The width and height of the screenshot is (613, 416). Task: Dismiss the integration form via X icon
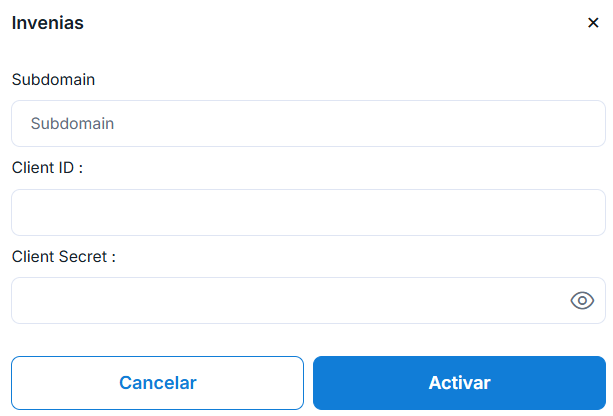click(593, 23)
